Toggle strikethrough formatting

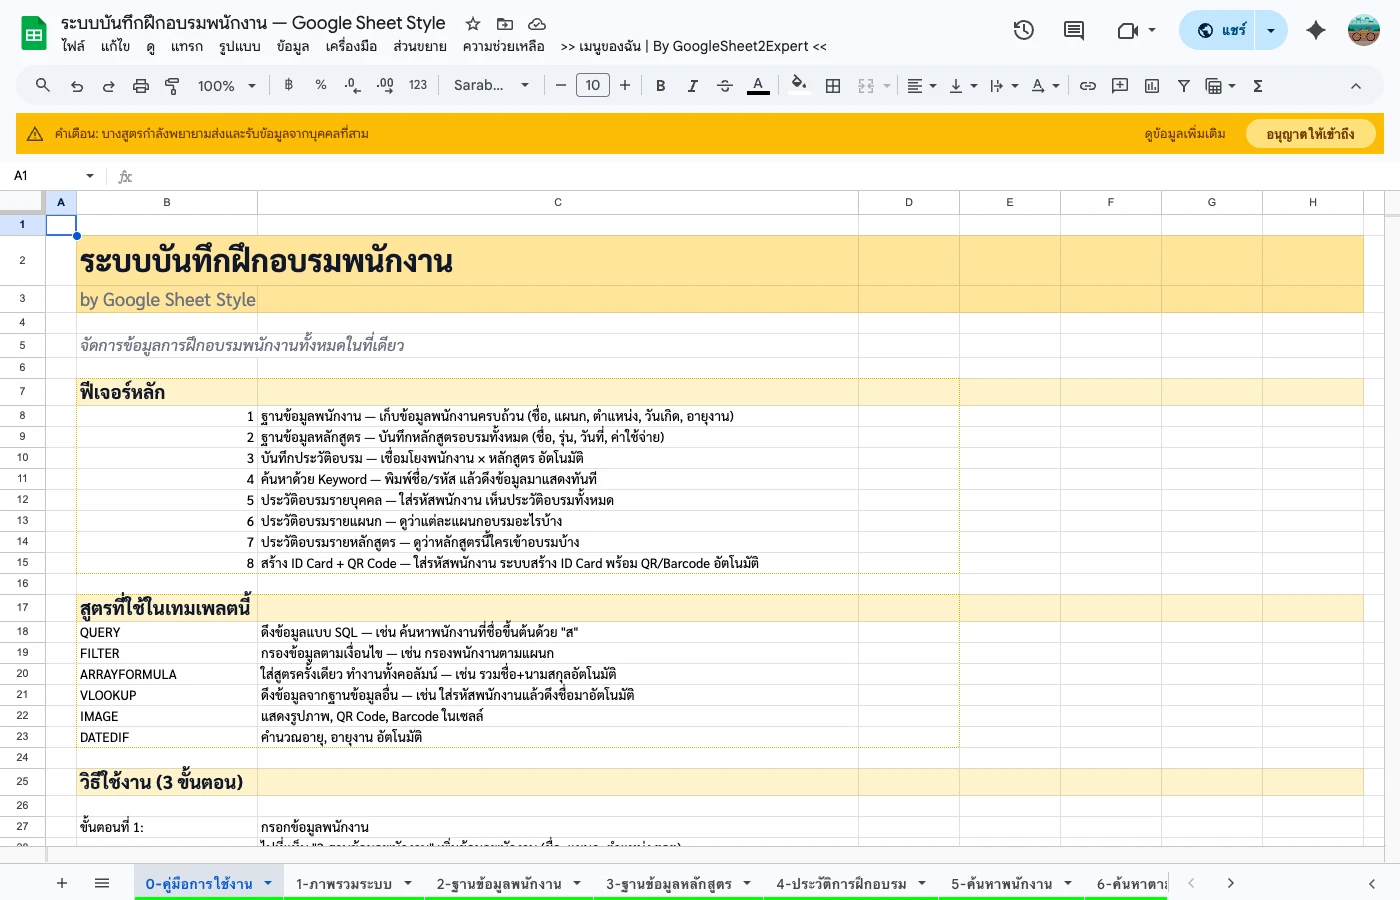725,85
